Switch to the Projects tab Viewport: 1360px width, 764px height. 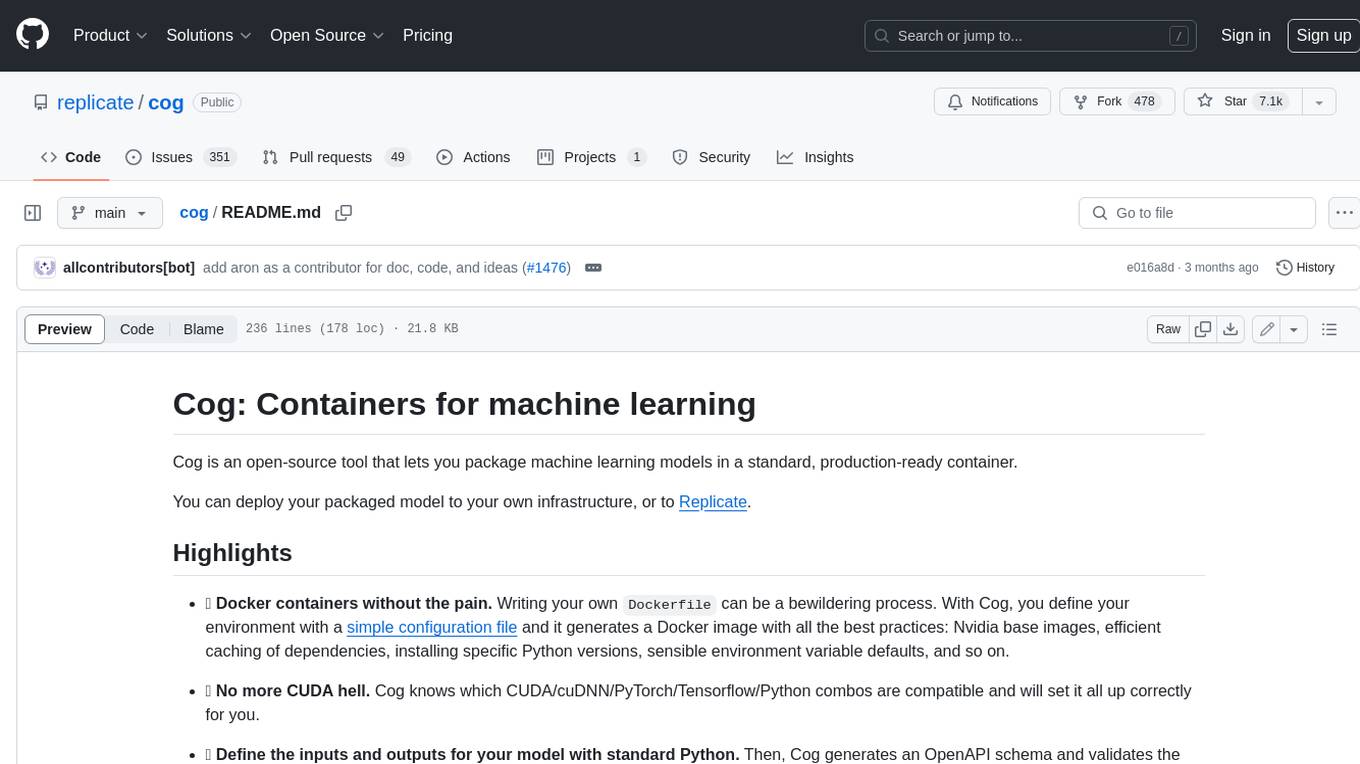click(592, 157)
